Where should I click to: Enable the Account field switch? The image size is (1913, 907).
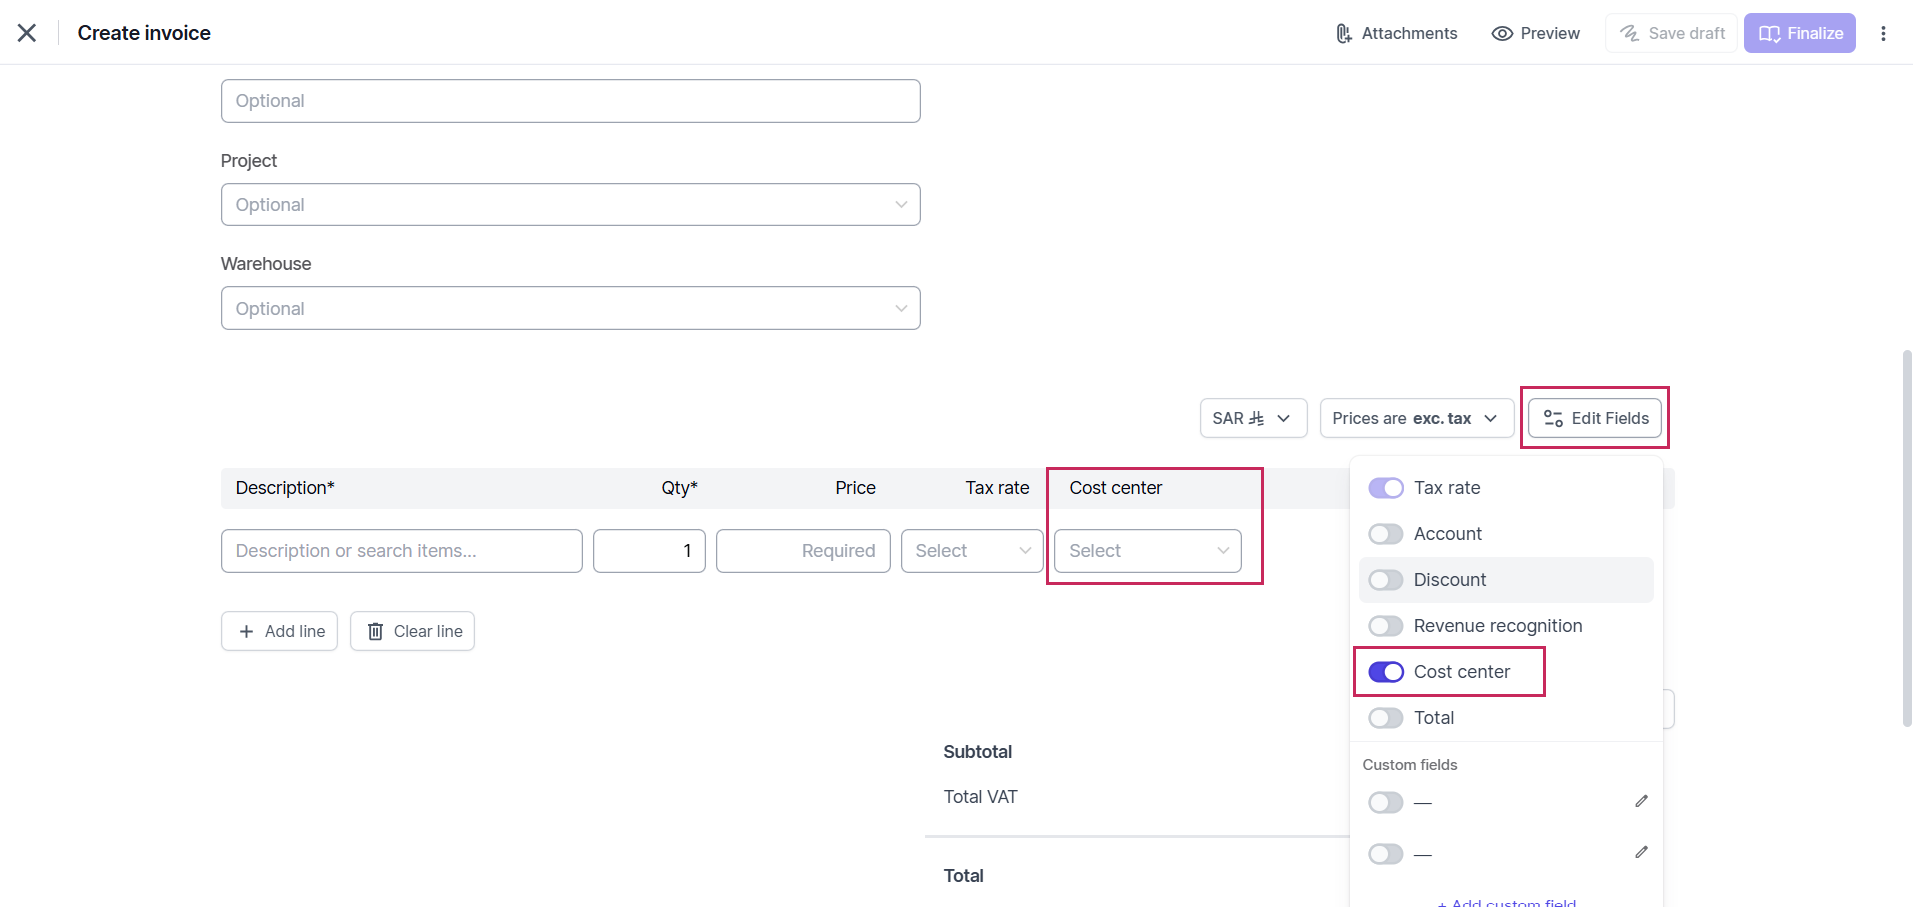[1386, 534]
